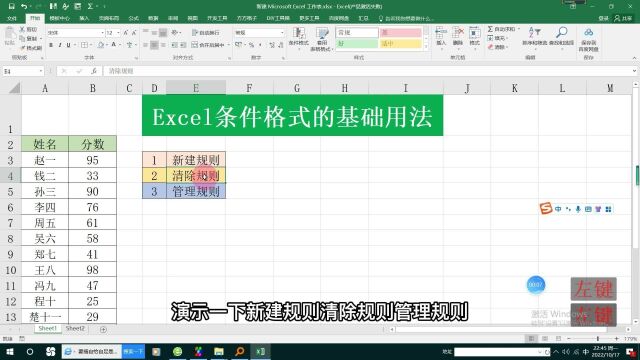This screenshot has height=360, width=640.
Task: Click AutoSum (自动求和) in editing group
Action: point(501,29)
